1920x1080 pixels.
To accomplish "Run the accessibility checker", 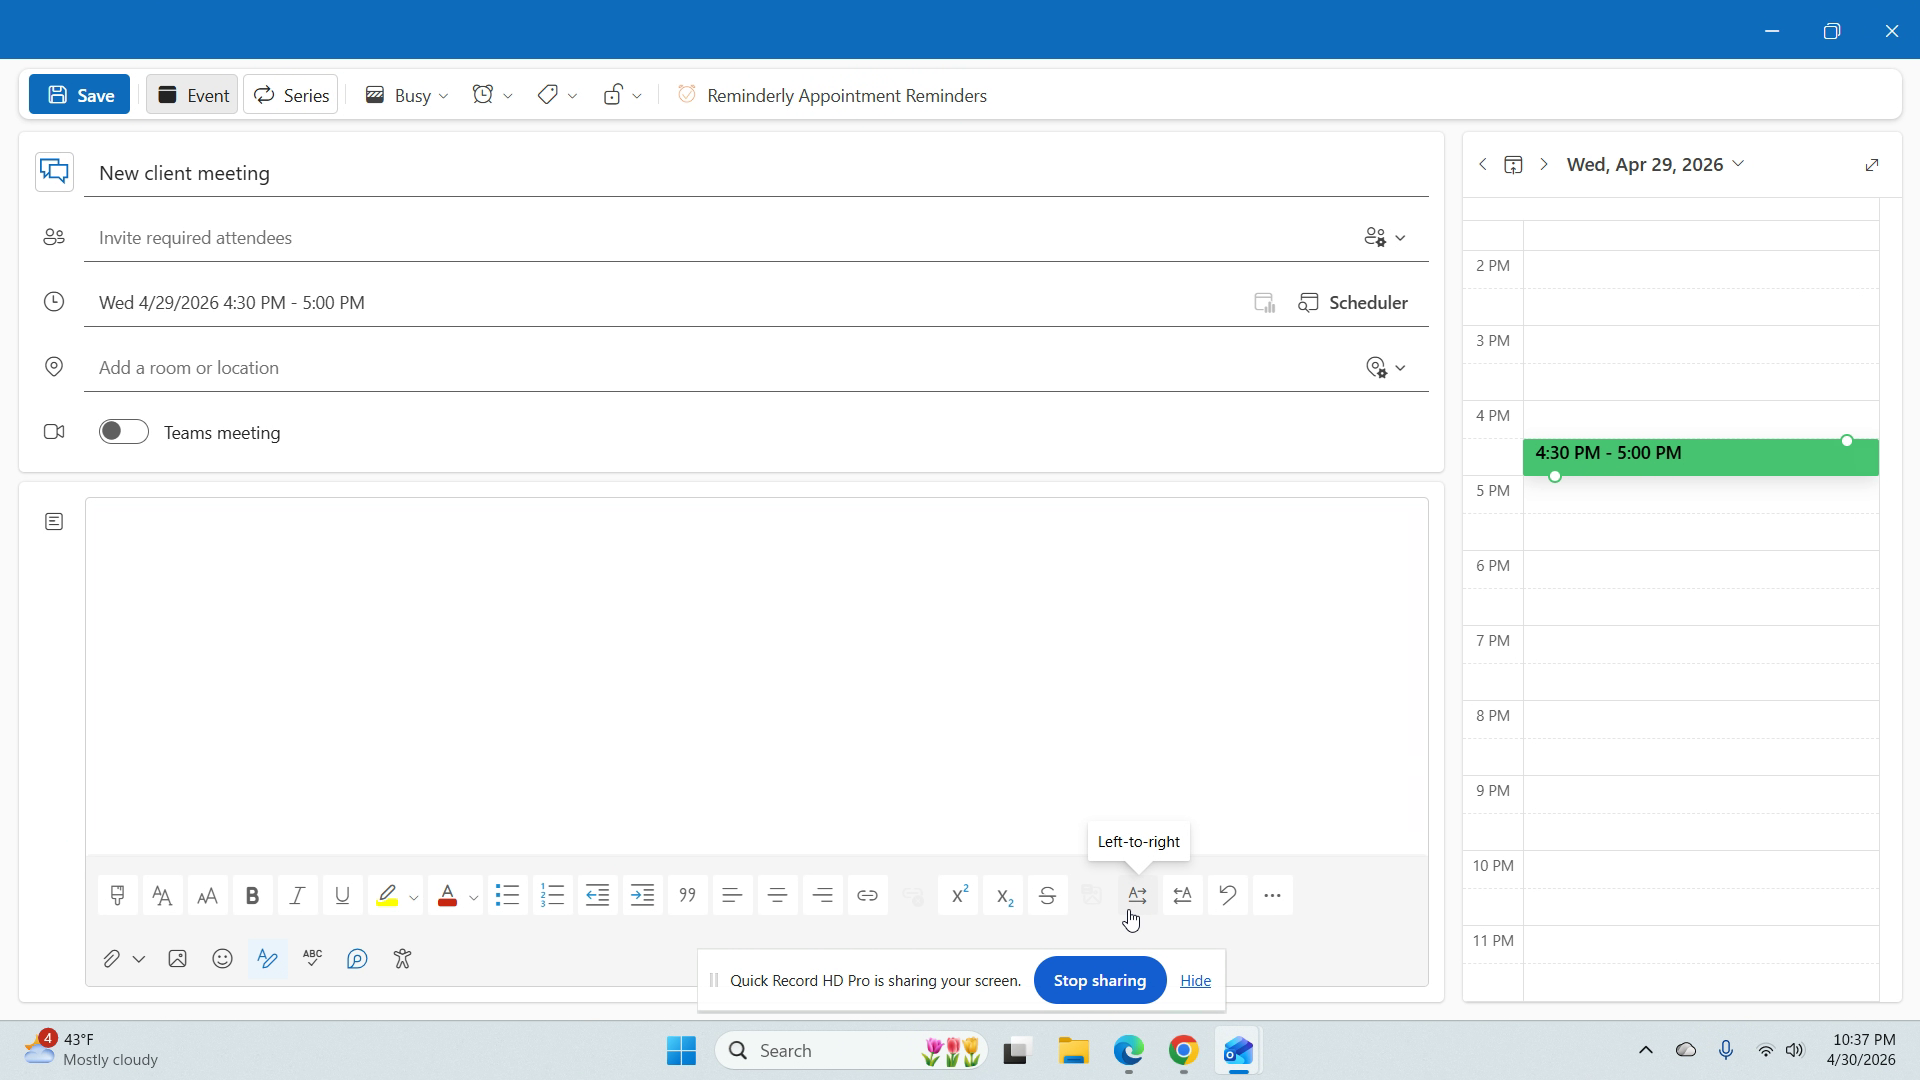I will coord(402,959).
